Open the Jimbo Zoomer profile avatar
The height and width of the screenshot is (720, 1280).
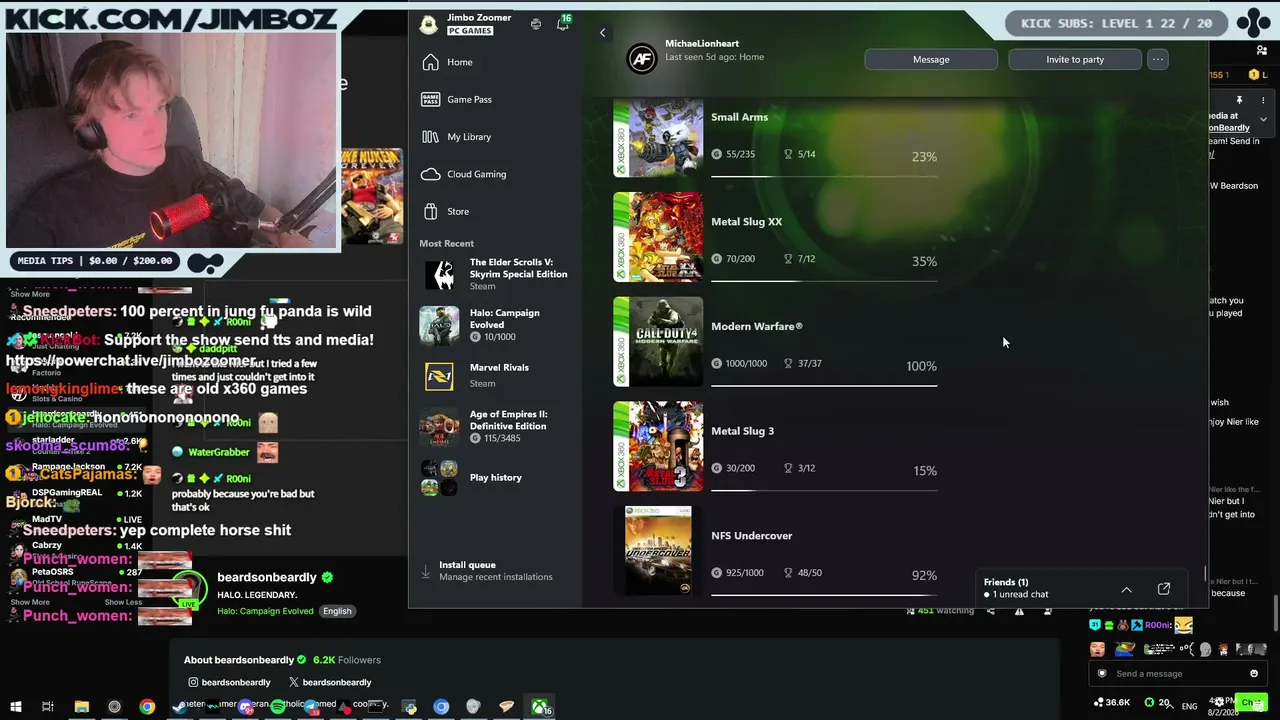coord(429,24)
